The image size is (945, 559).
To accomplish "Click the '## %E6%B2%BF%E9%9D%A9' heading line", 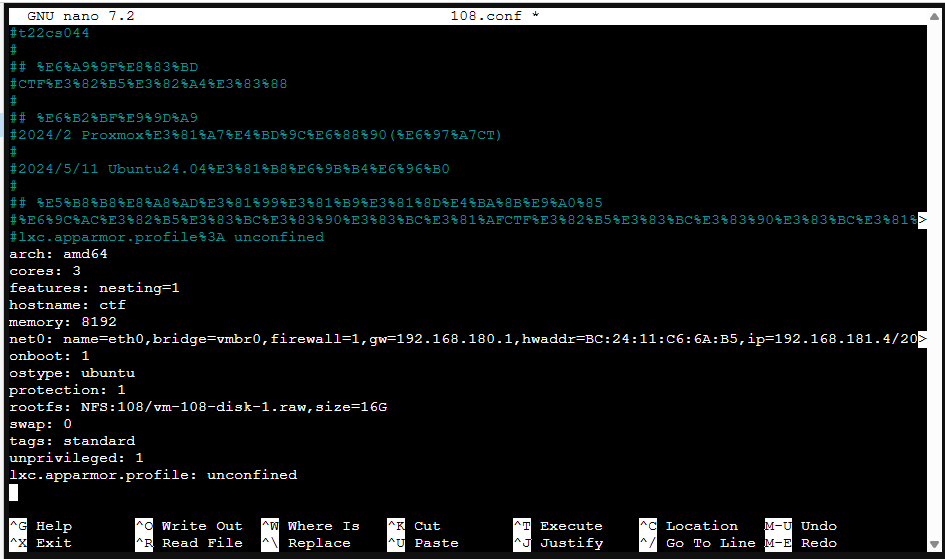I will click(x=104, y=118).
